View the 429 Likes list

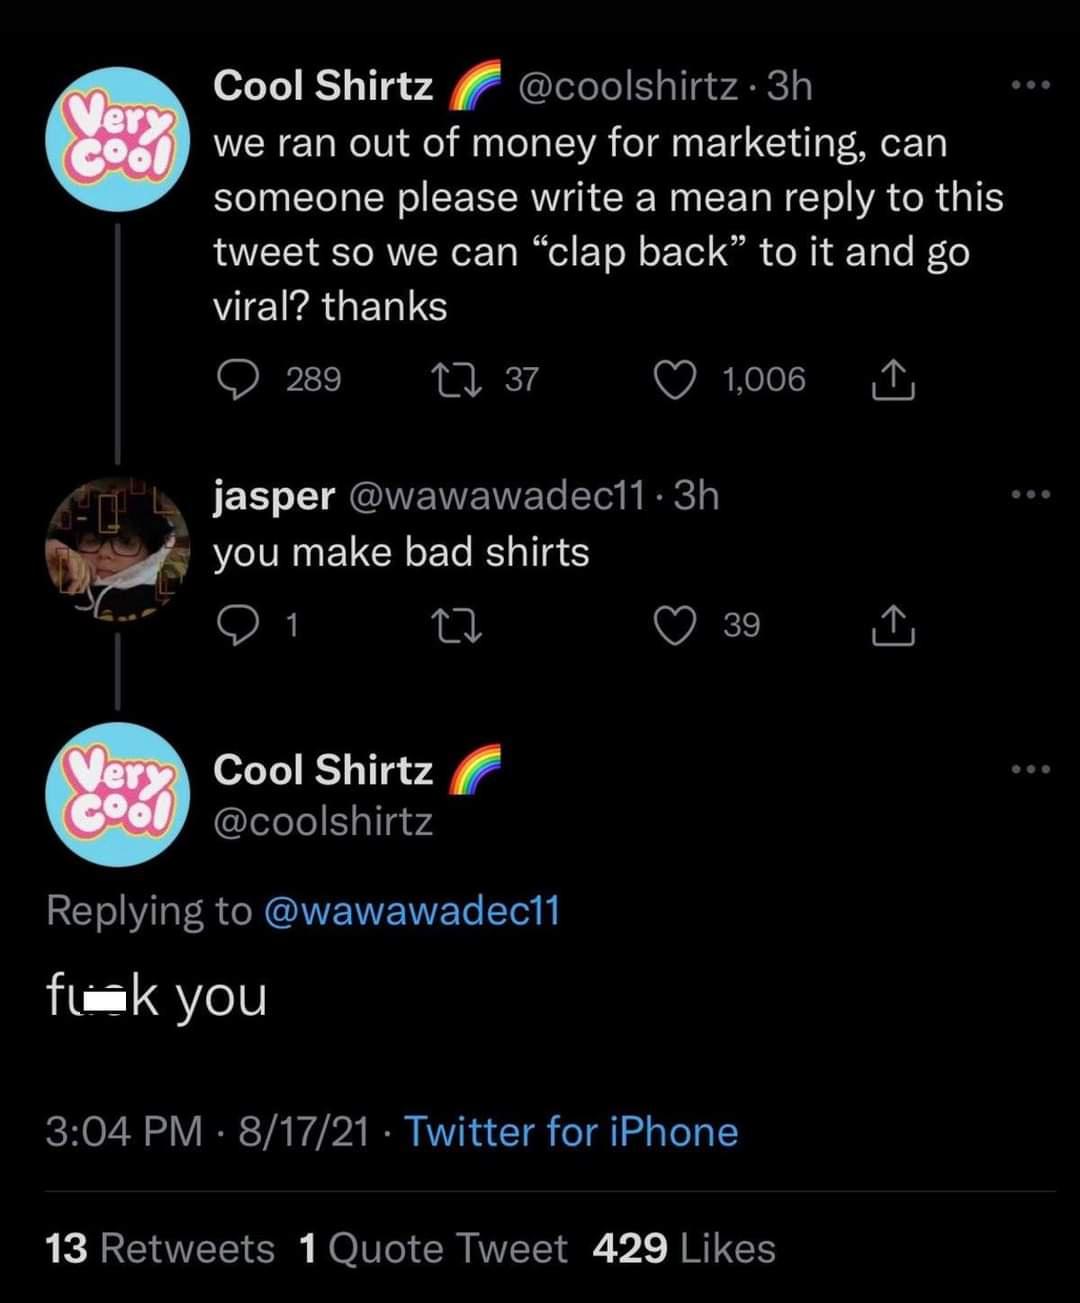tap(684, 1249)
